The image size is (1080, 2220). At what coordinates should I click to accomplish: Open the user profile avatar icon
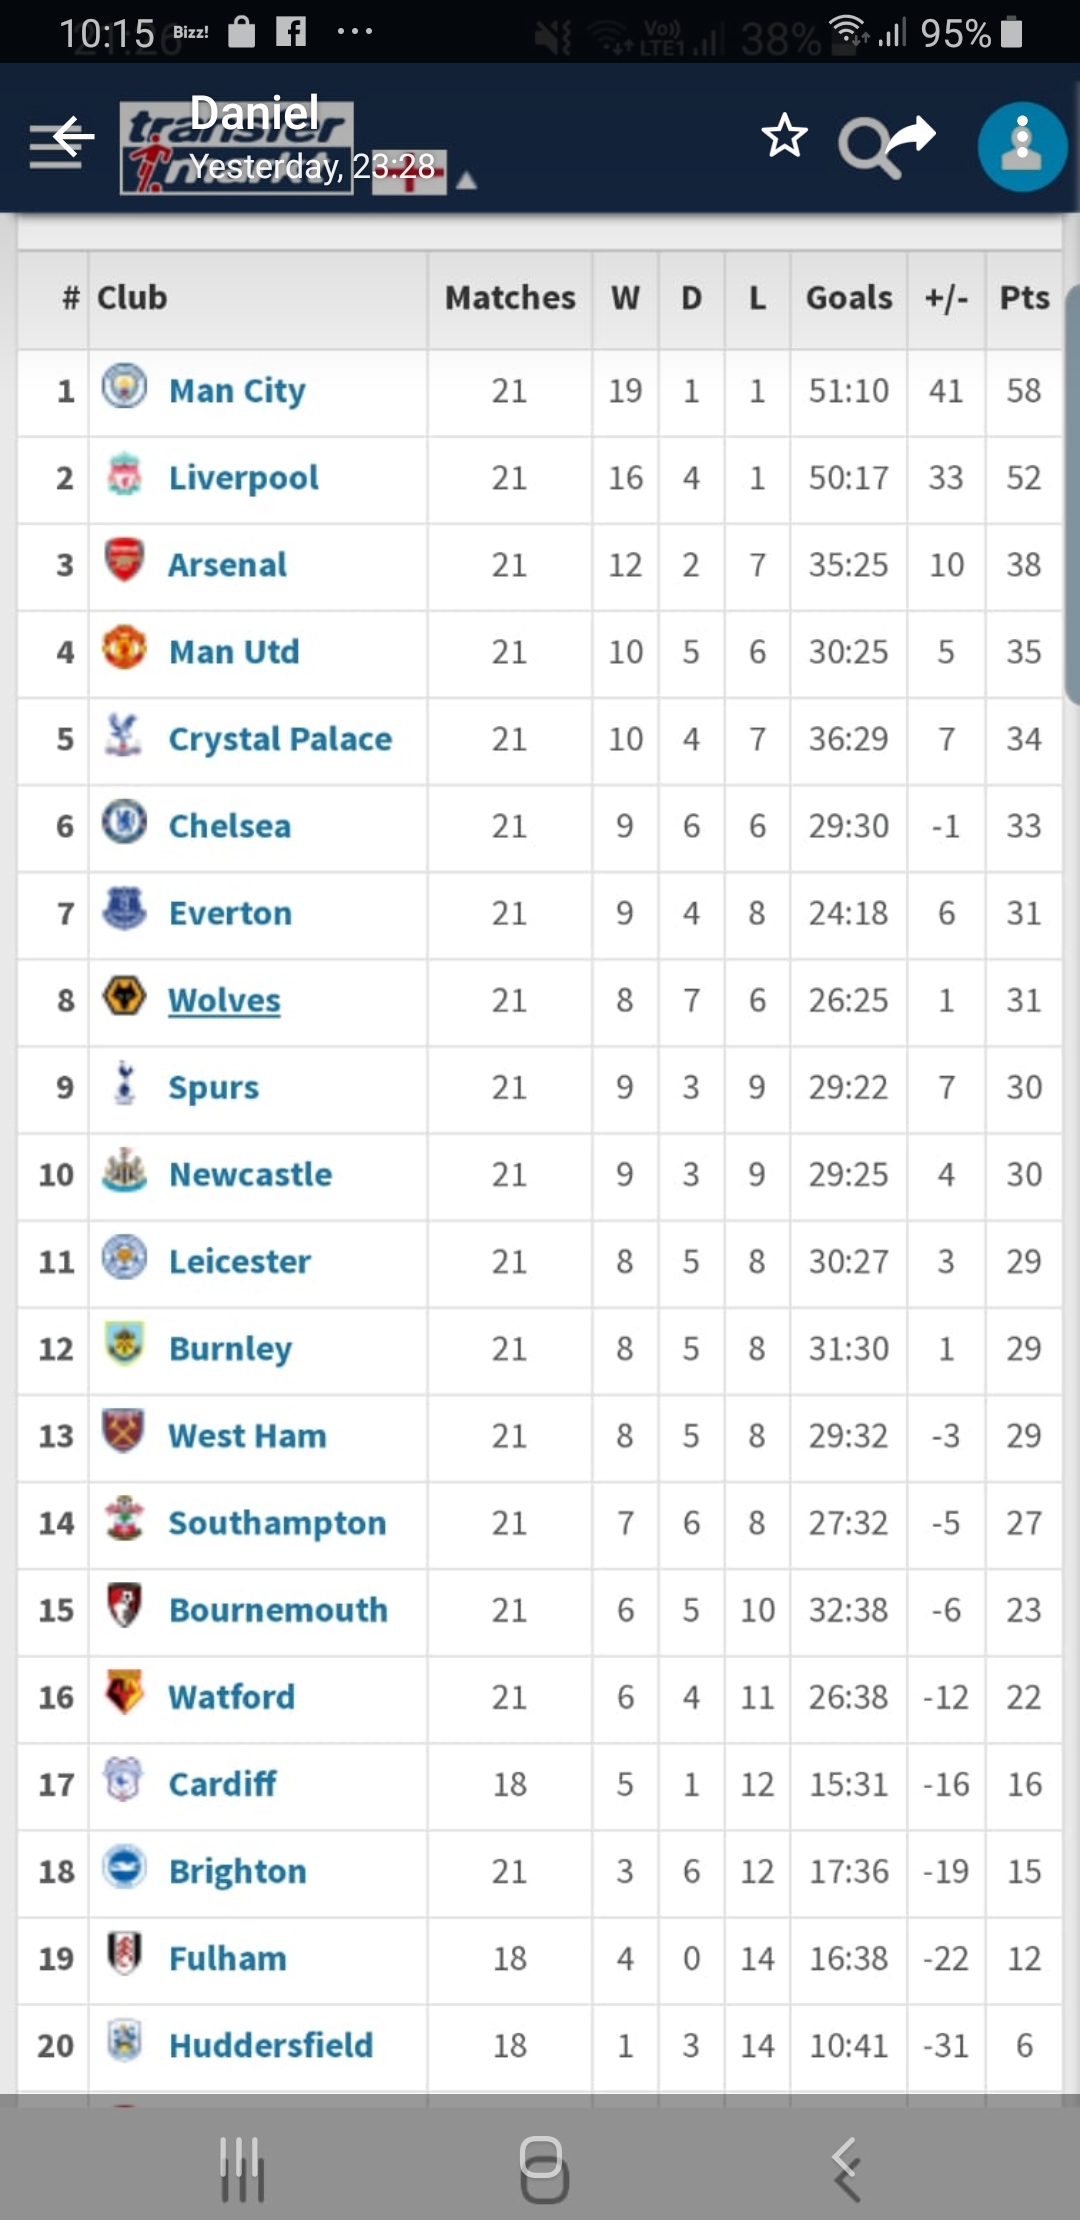tap(1022, 146)
